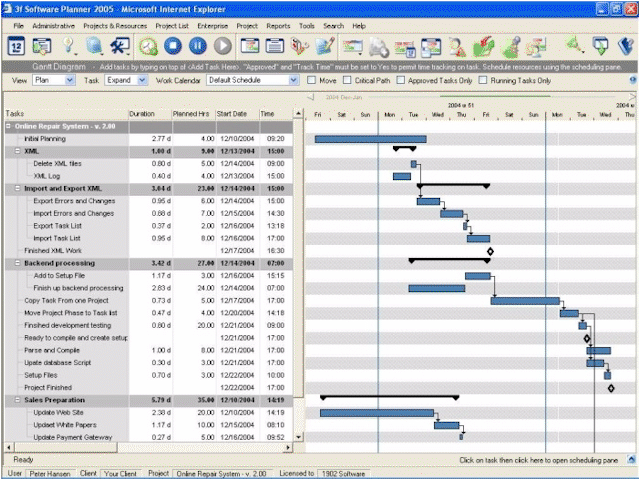Click the task list vertical scroll up arrow
This screenshot has height=480, width=640.
pos(298,113)
